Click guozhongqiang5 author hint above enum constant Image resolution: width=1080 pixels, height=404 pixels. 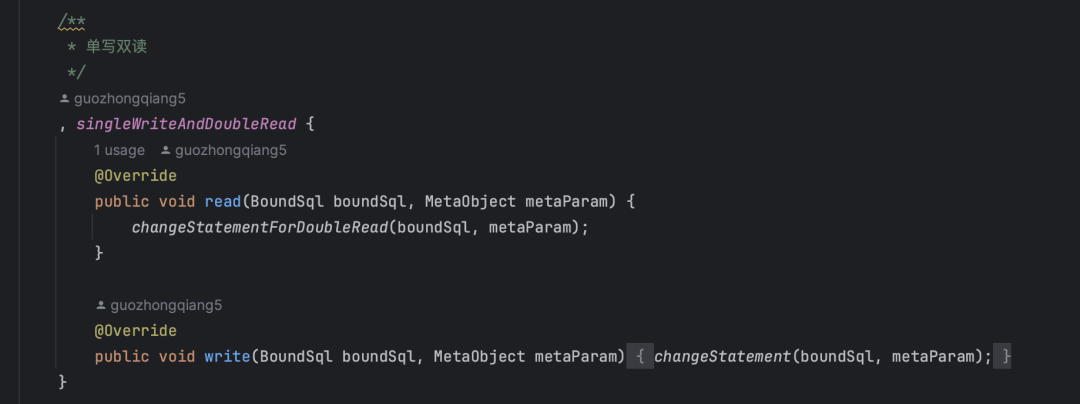[x=129, y=99]
